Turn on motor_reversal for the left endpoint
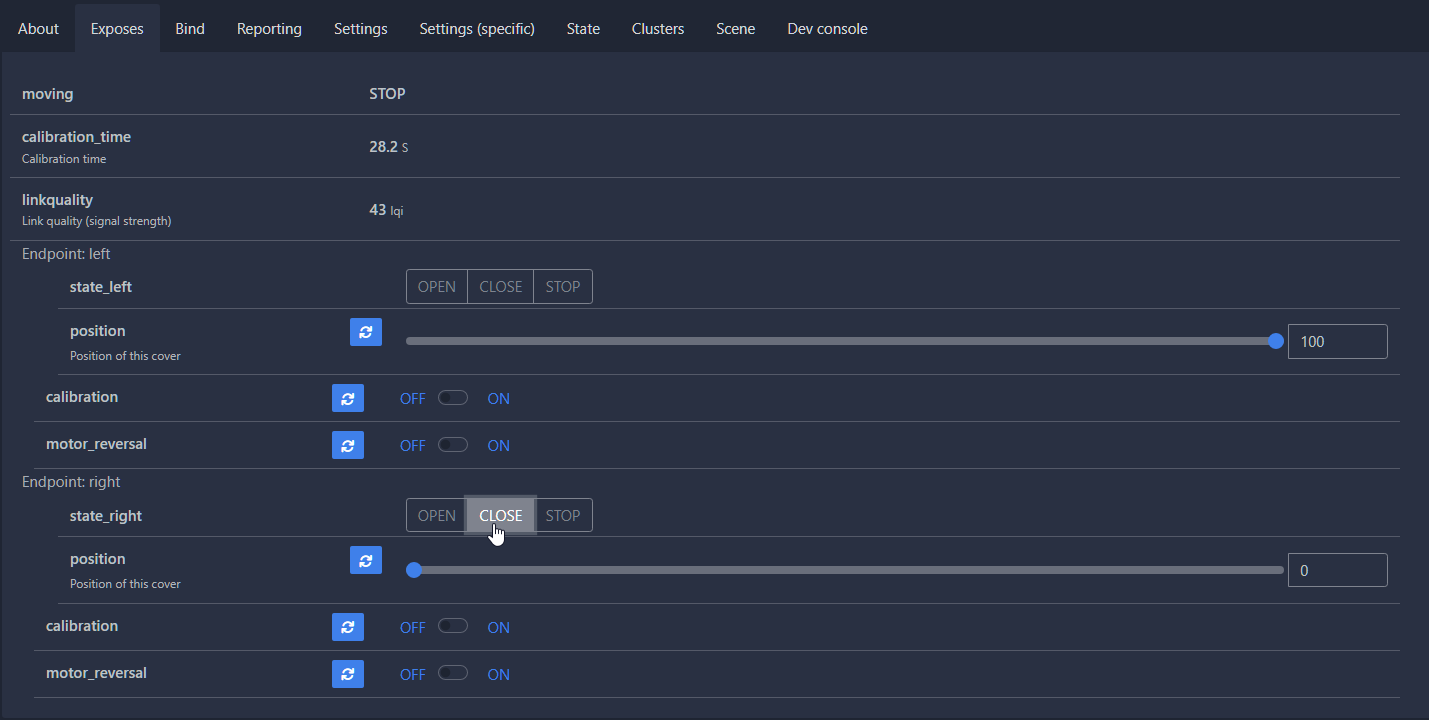The width and height of the screenshot is (1429, 720). (x=452, y=444)
